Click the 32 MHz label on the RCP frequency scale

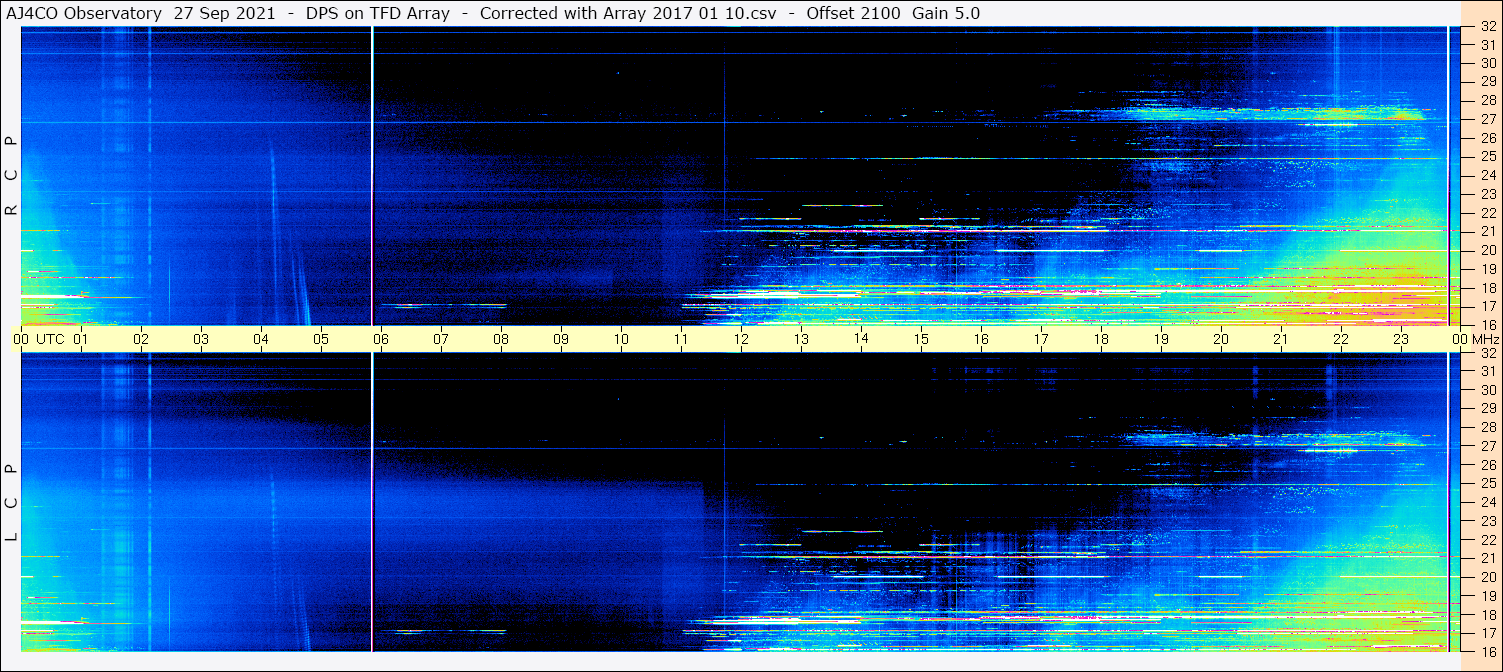click(x=1488, y=27)
